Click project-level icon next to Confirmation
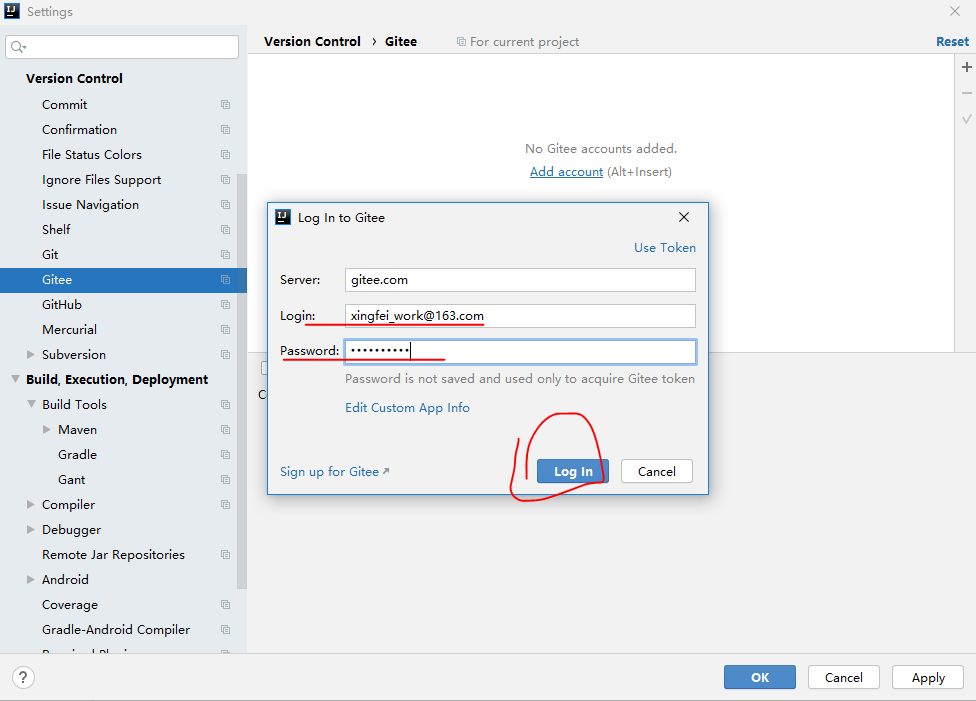The width and height of the screenshot is (976, 701). 225,129
